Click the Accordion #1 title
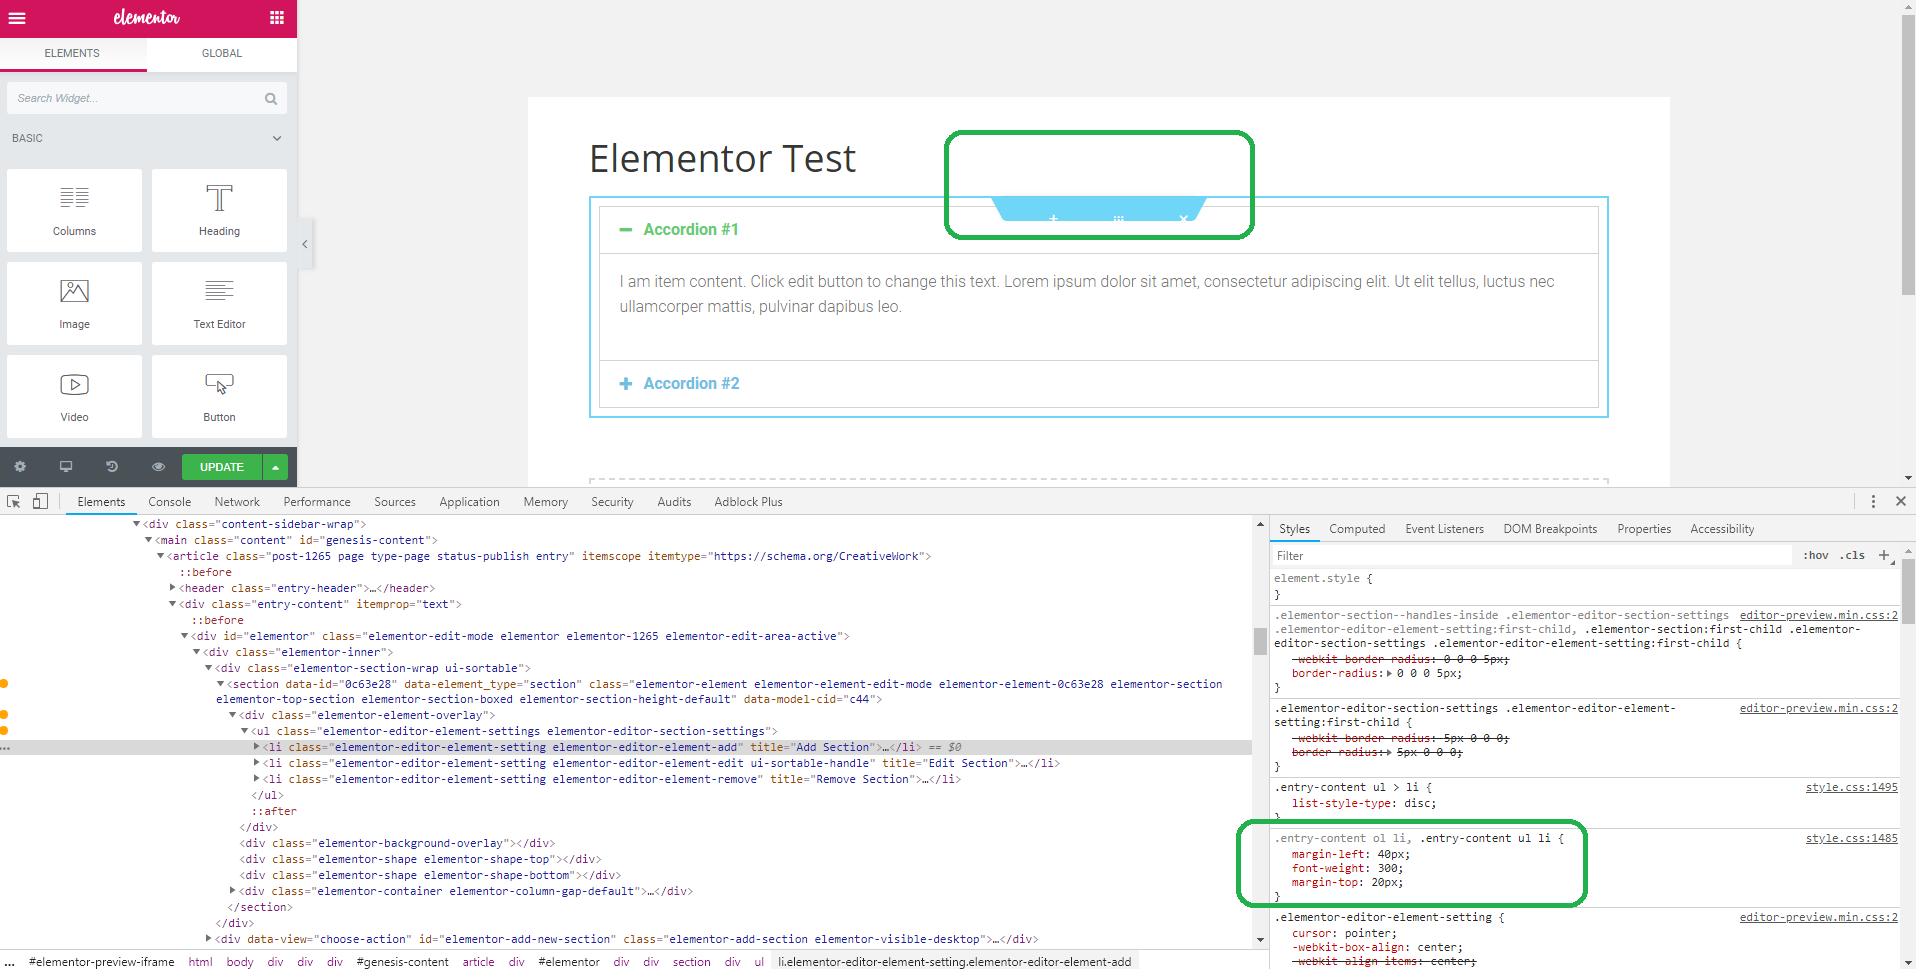This screenshot has height=969, width=1916. (691, 230)
